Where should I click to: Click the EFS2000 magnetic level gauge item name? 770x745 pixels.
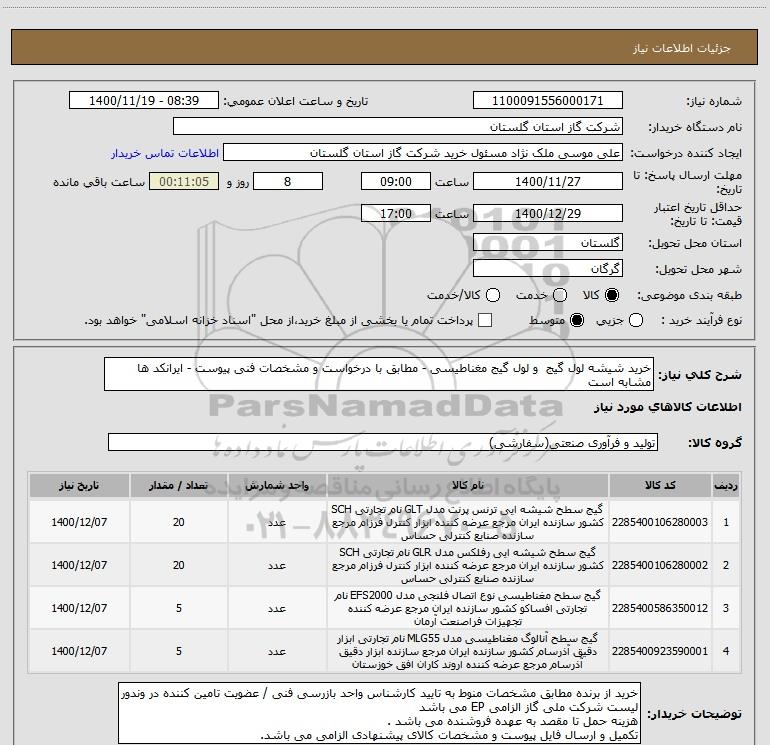[468, 608]
